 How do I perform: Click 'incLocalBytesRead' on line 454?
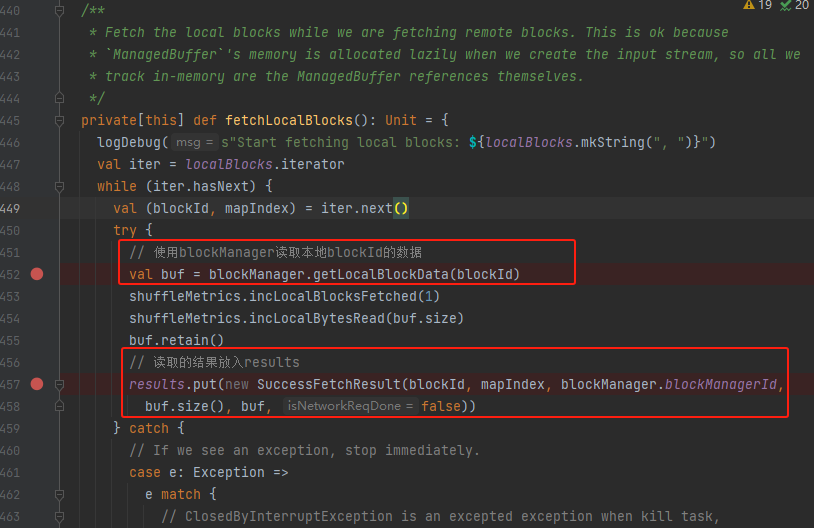(317, 318)
